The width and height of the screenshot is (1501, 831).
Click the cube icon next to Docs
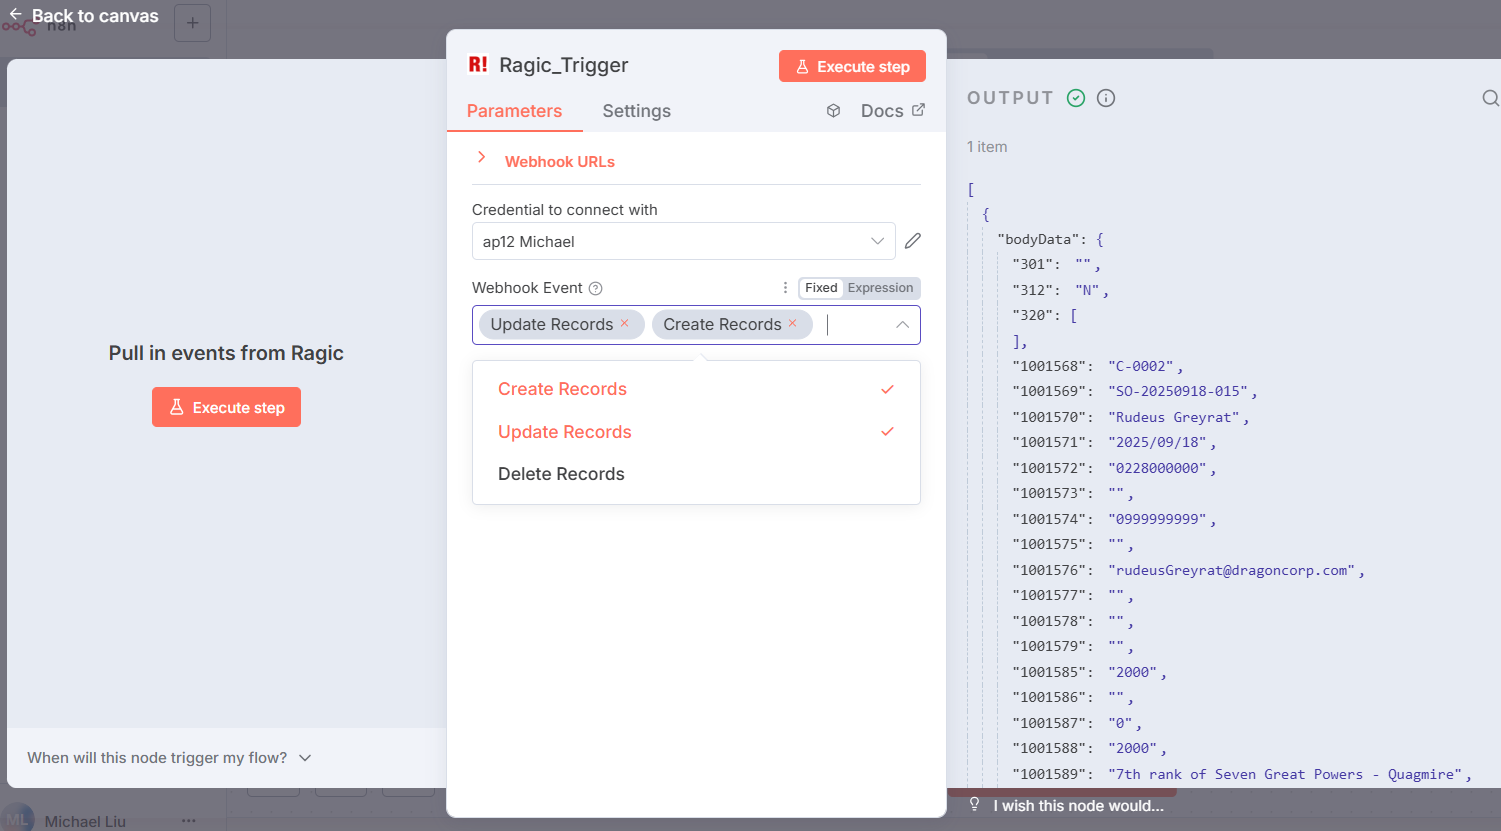tap(833, 111)
